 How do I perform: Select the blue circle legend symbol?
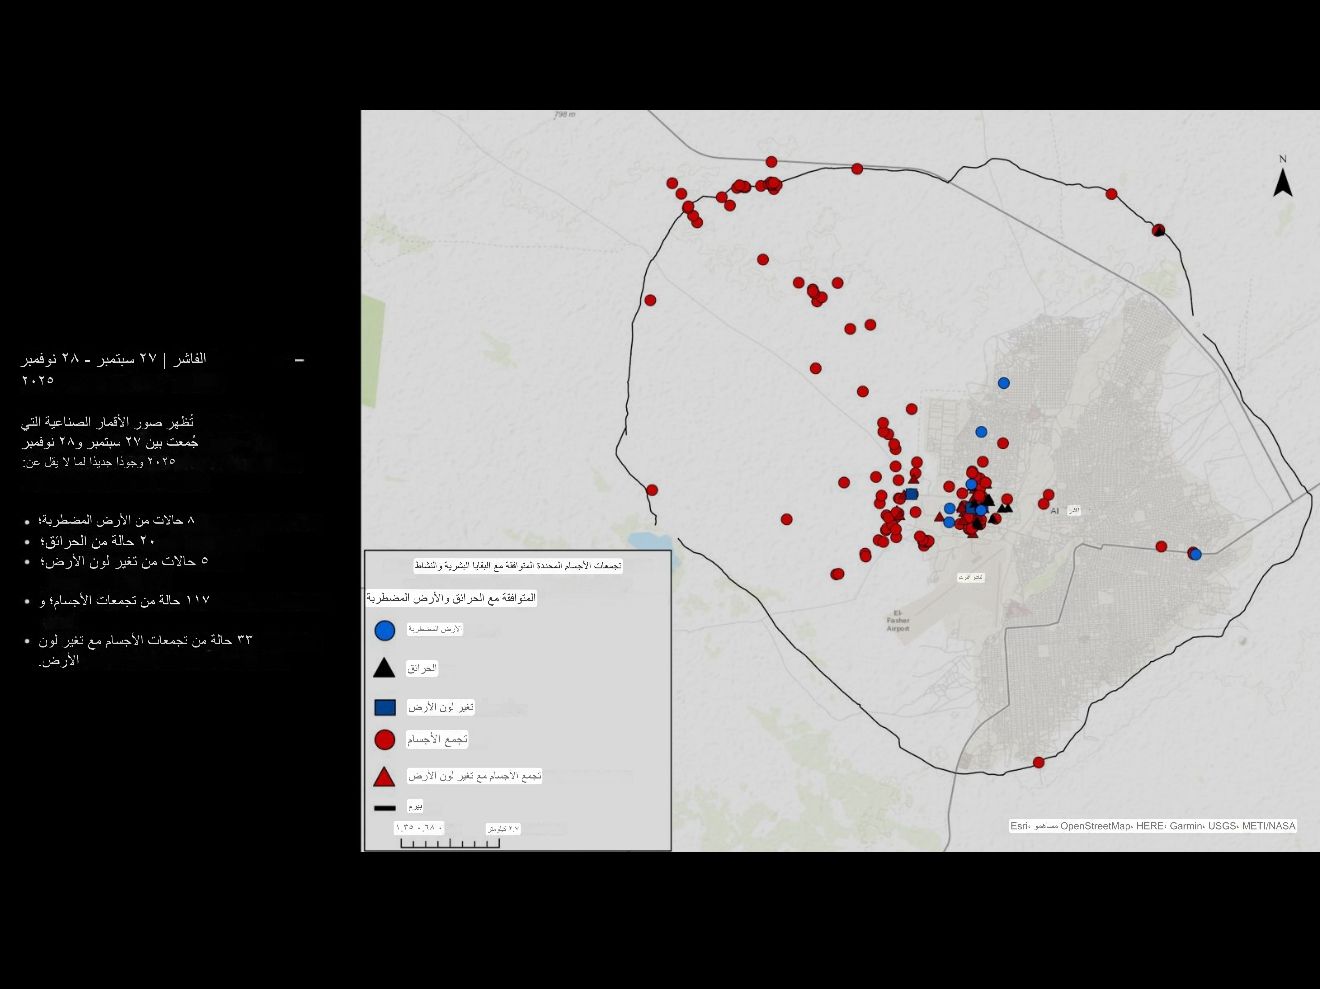[x=384, y=630]
